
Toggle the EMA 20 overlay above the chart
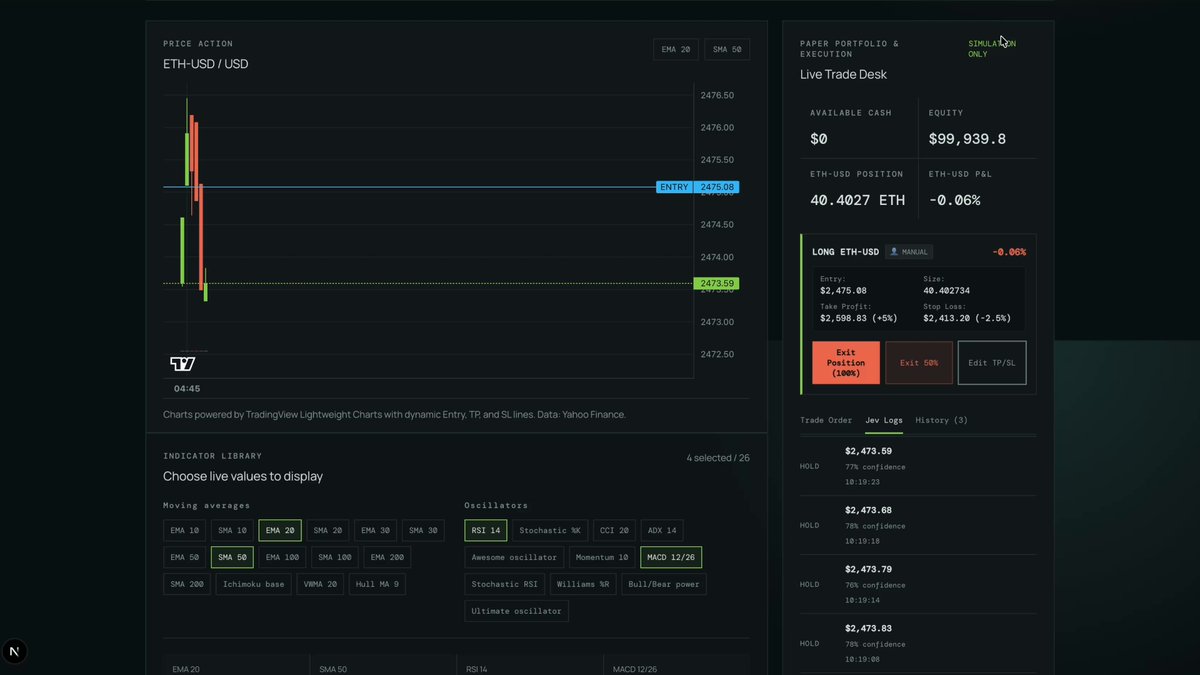tap(676, 49)
